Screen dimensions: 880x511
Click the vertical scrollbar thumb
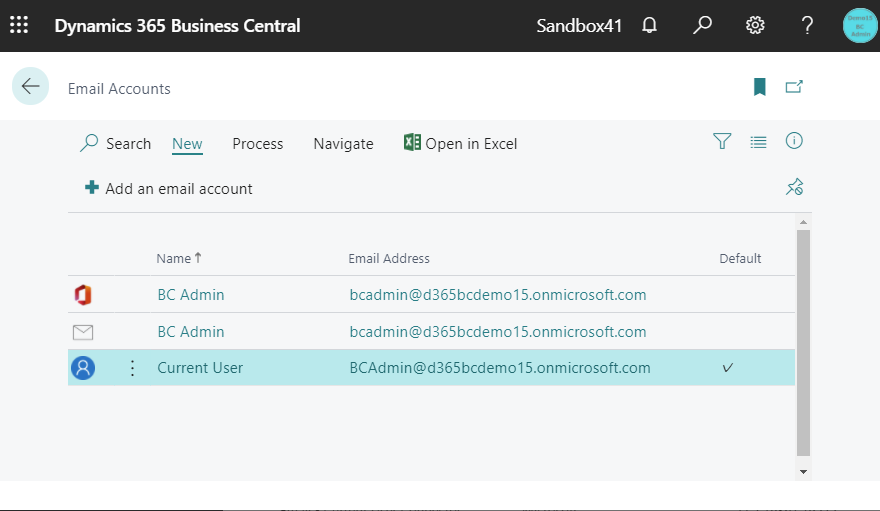803,343
